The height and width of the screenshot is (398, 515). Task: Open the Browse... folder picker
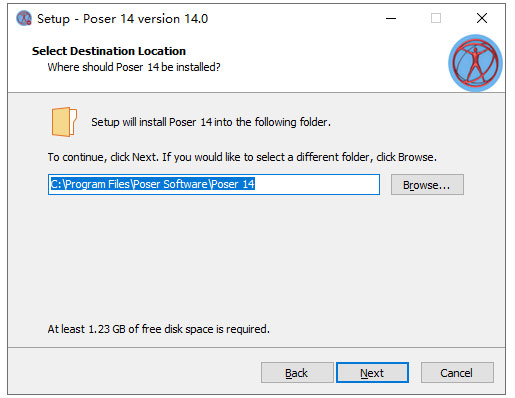coord(427,185)
